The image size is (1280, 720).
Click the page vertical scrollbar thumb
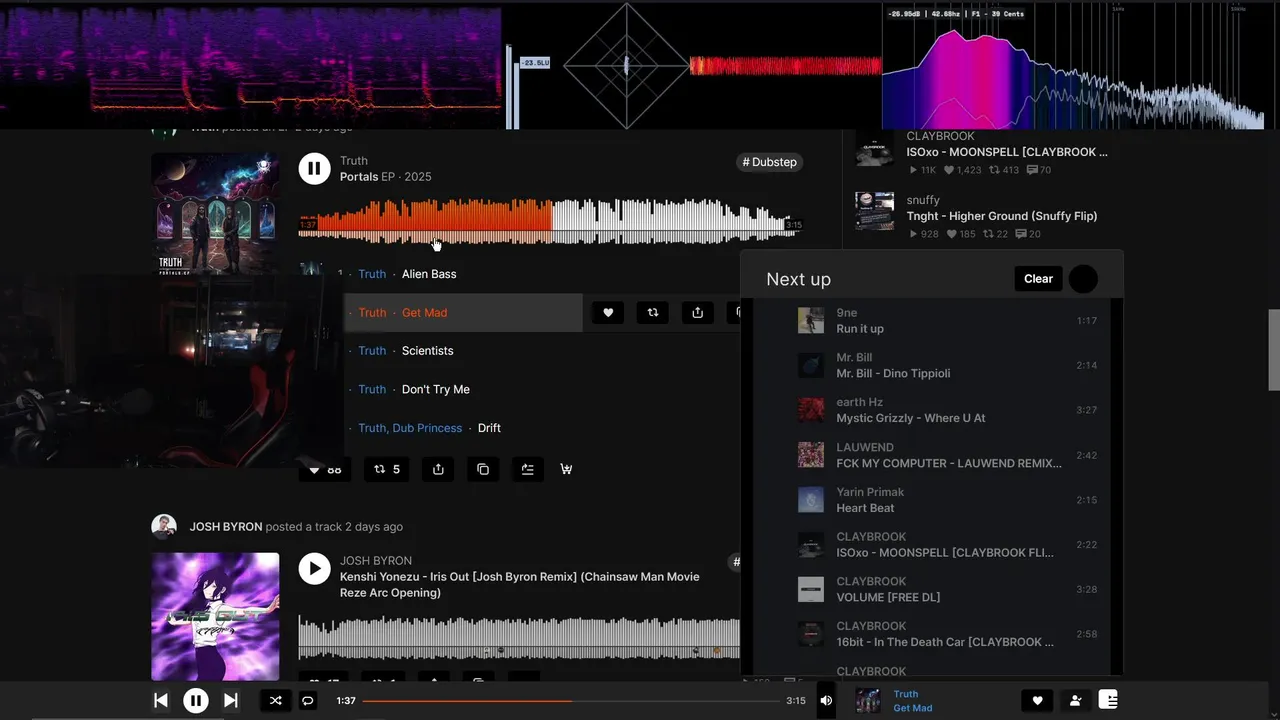1274,350
